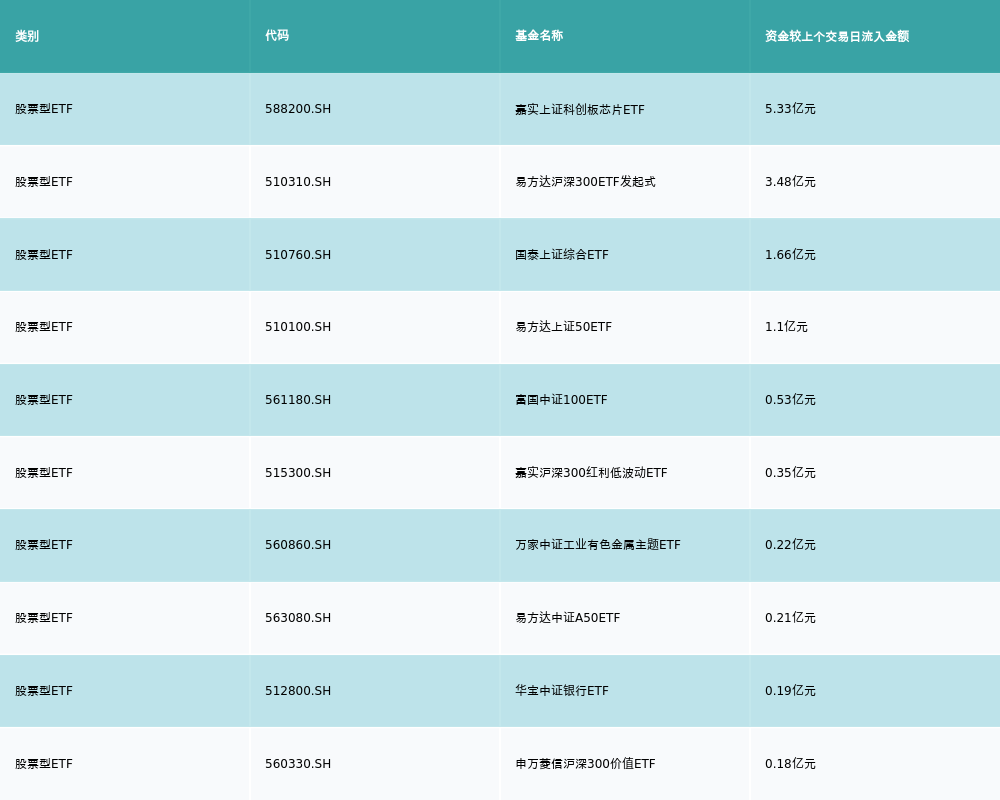This screenshot has height=800, width=1000.
Task: Select code 510760.SH
Action: tap(298, 255)
